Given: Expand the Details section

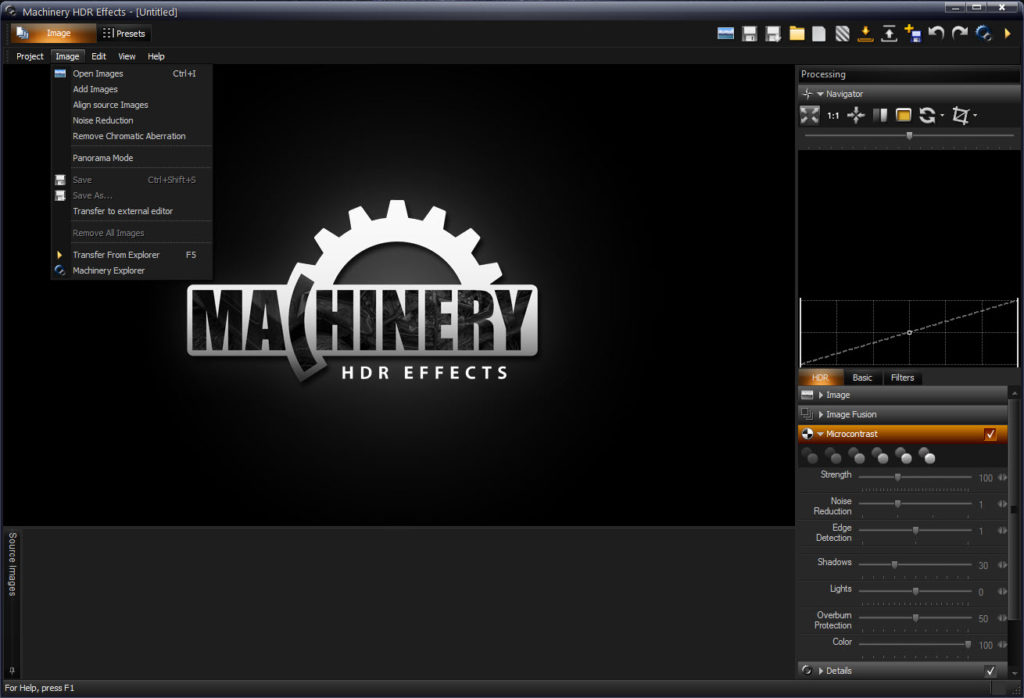Looking at the screenshot, I should 821,671.
